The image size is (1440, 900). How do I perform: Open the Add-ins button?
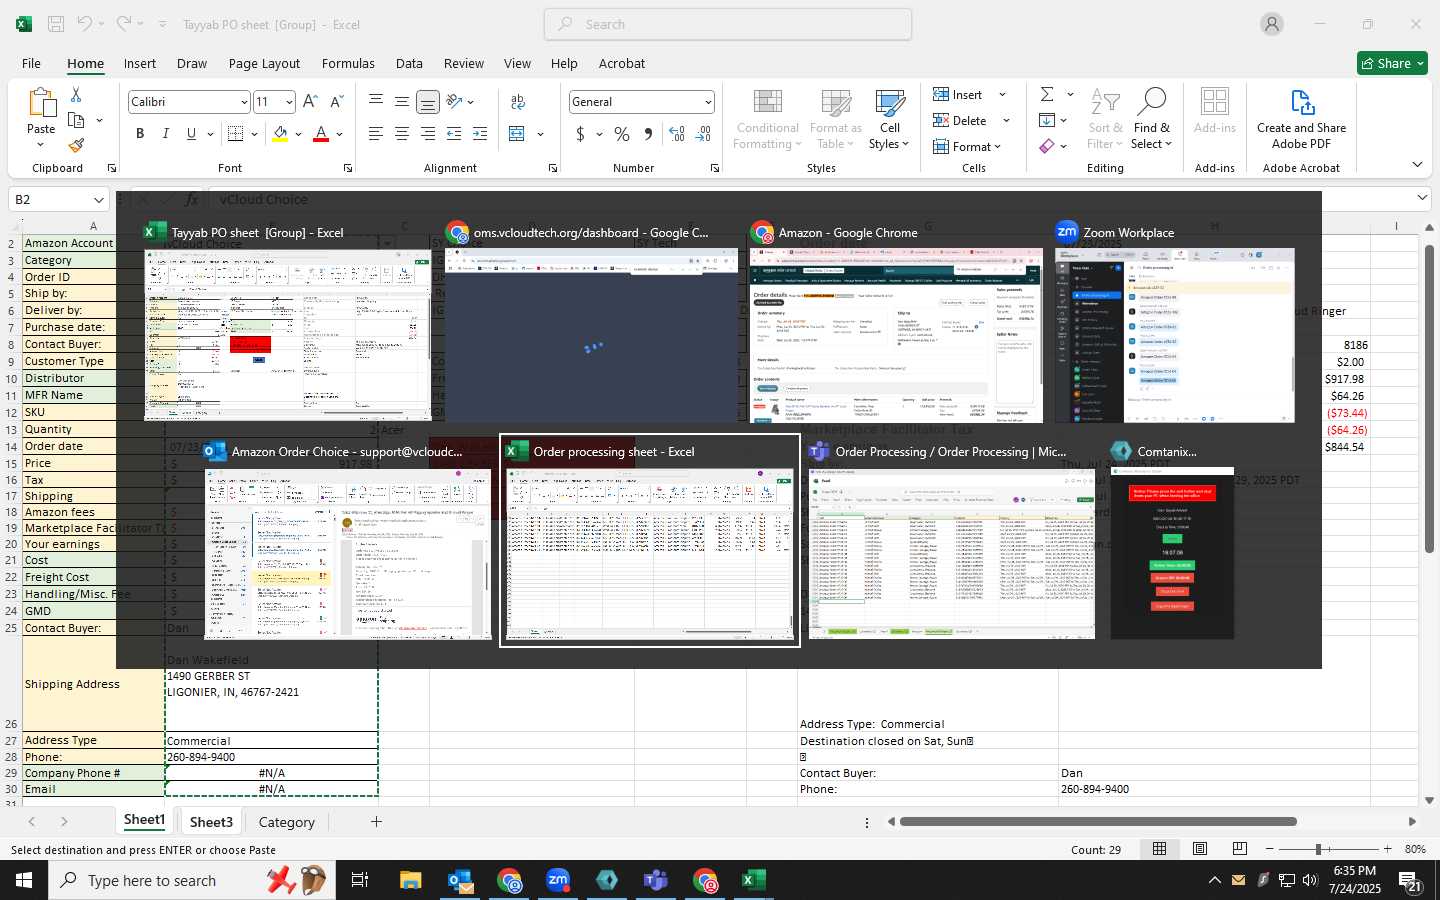coord(1215,111)
